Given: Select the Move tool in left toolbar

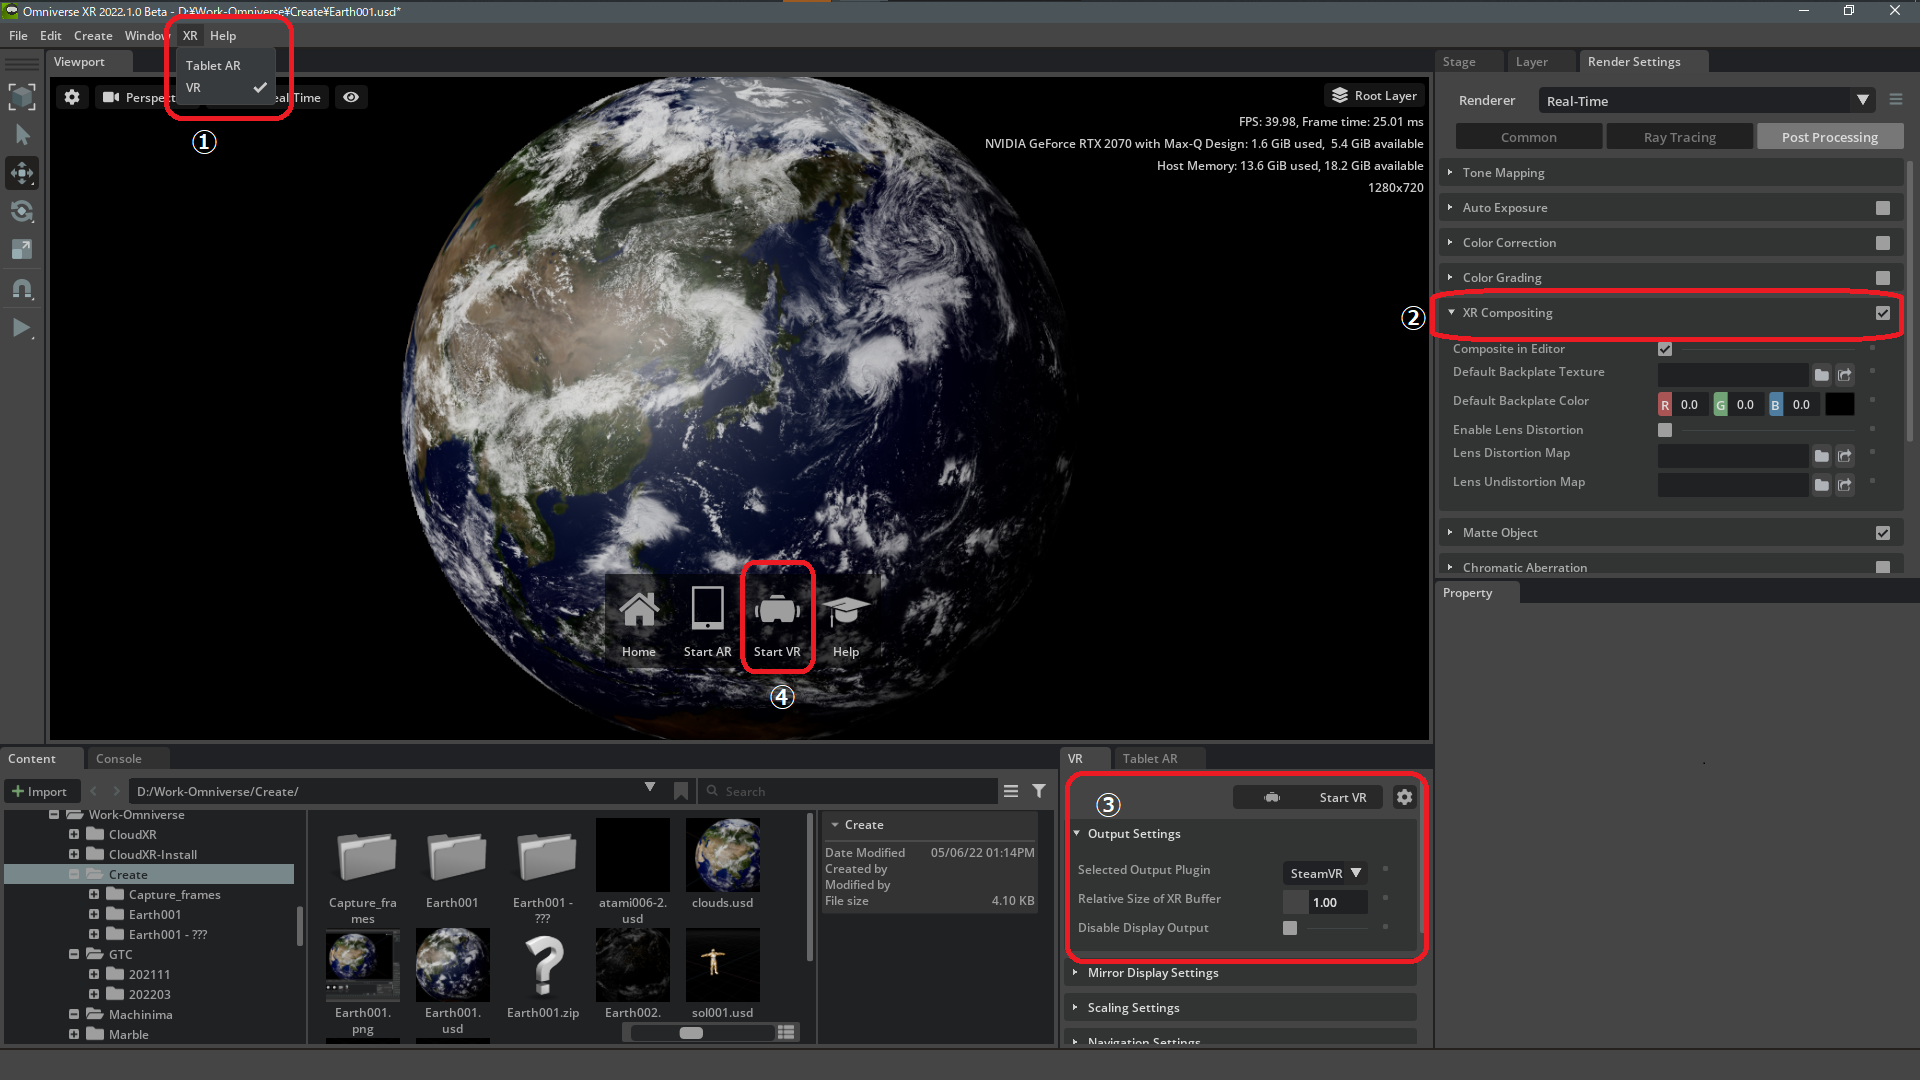Looking at the screenshot, I should pos(22,173).
